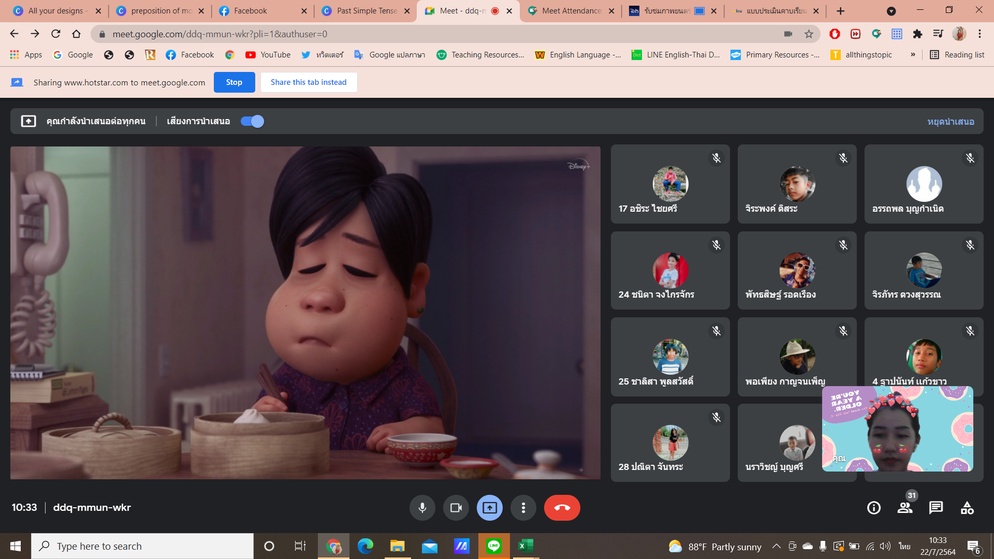Click Share this tab instead button

308,82
